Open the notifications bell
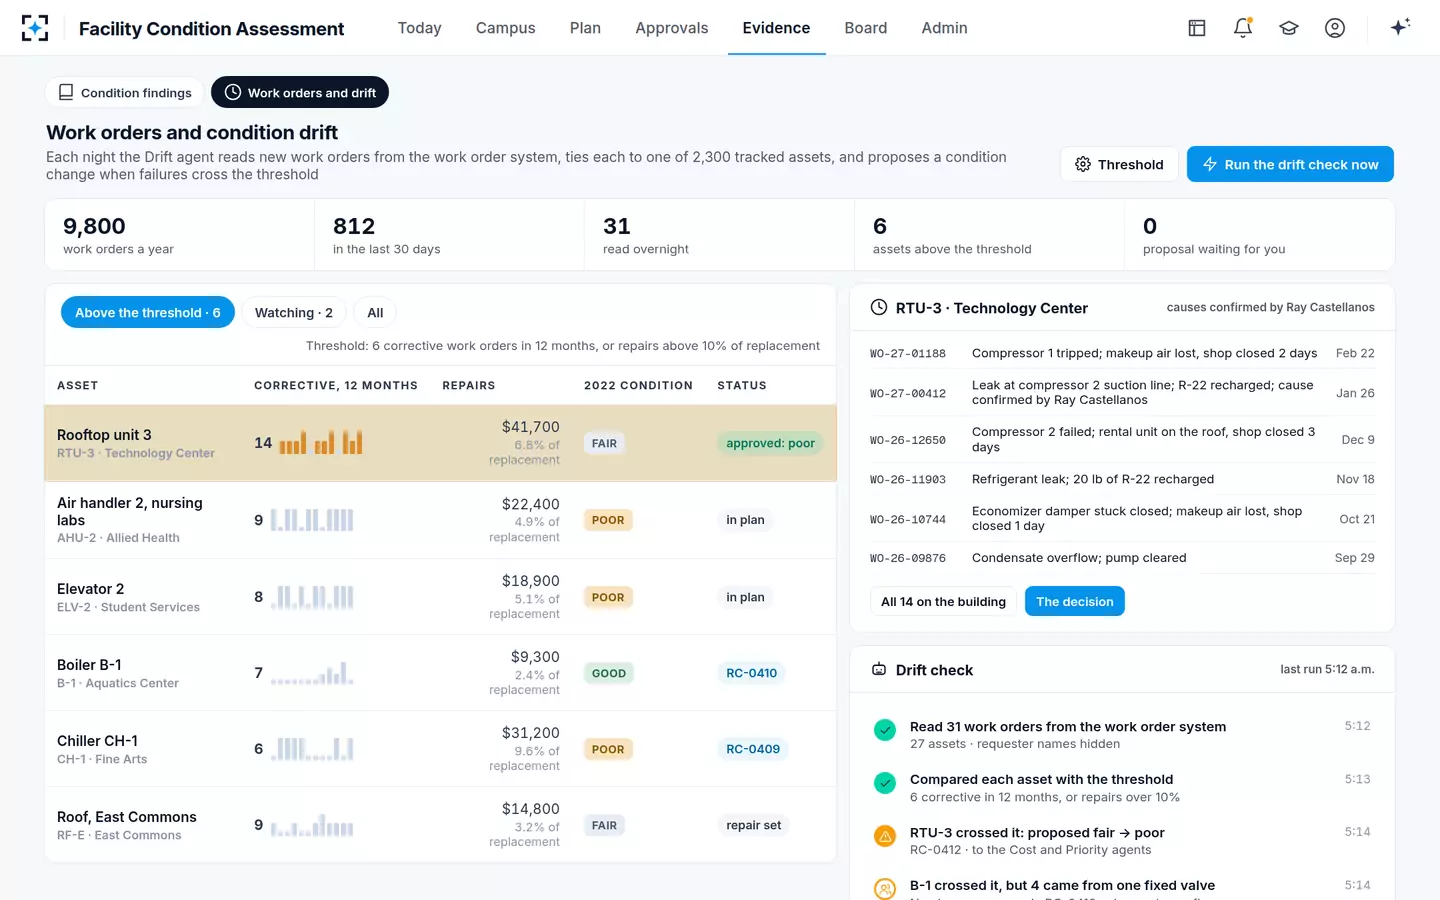 click(1243, 28)
